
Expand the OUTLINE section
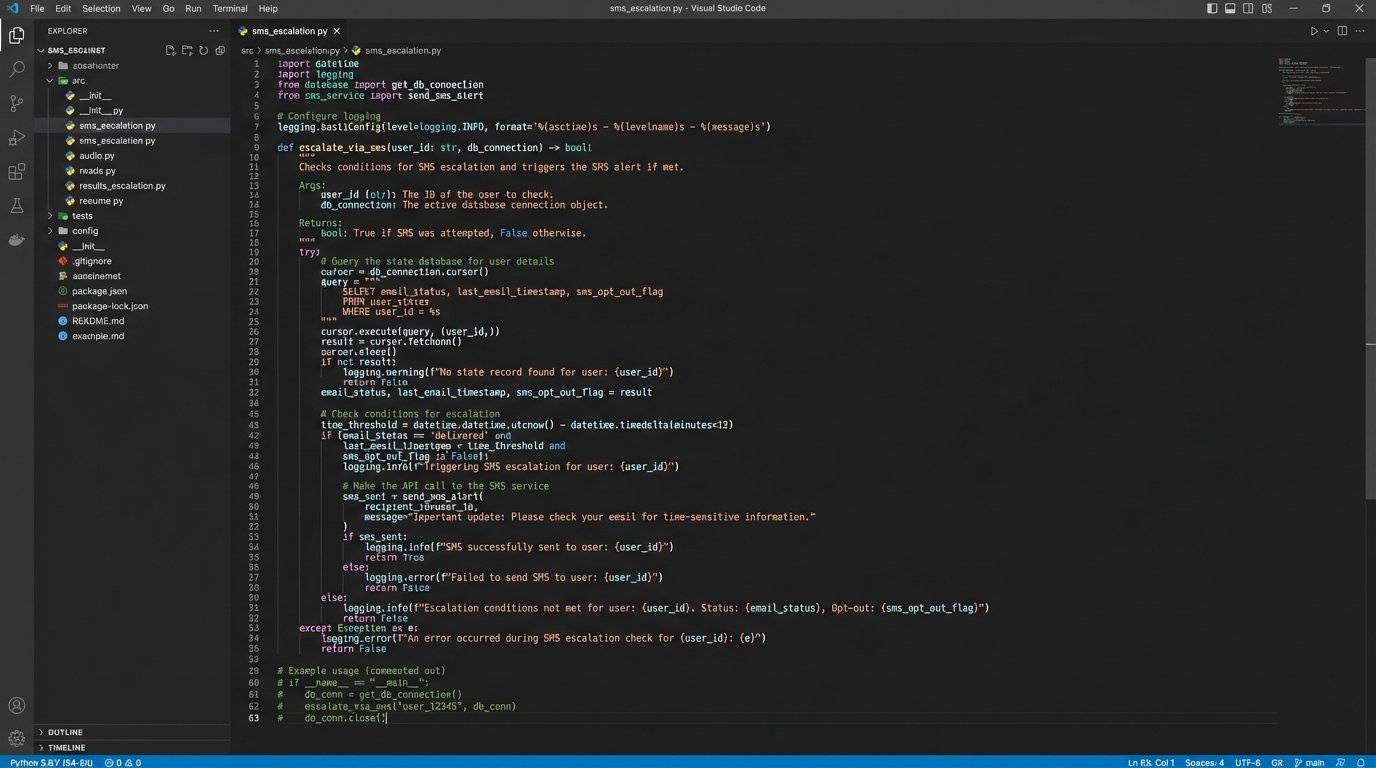coord(66,732)
